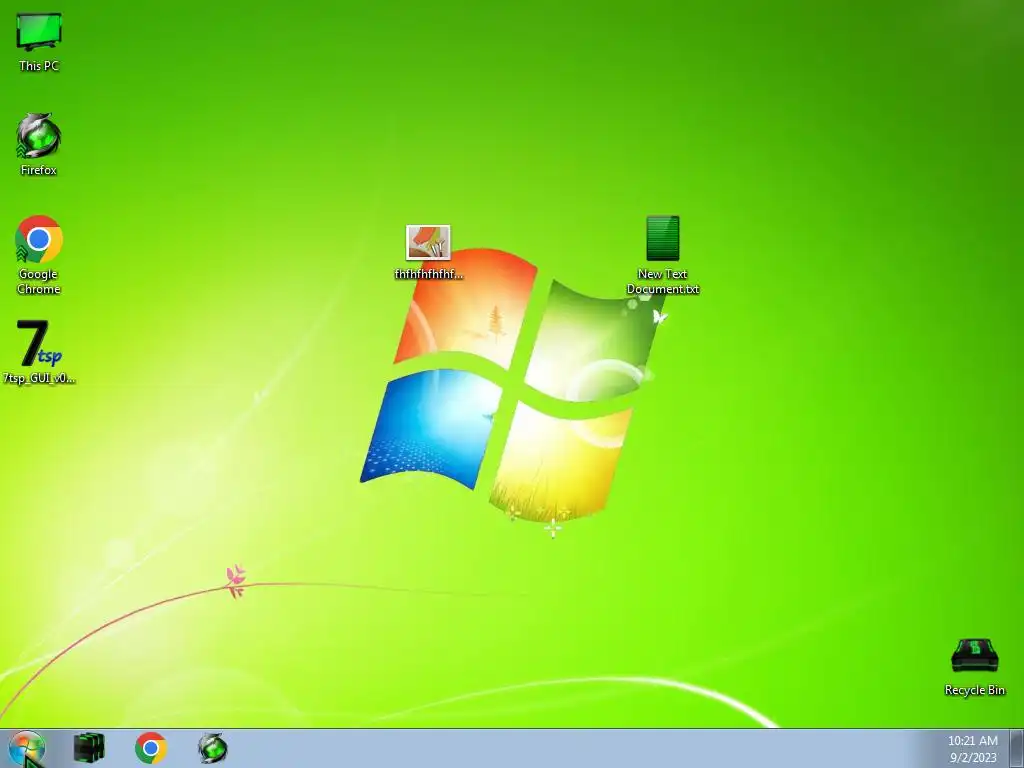Click the 'Recycle Bin' label text
The height and width of the screenshot is (768, 1024).
(974, 690)
